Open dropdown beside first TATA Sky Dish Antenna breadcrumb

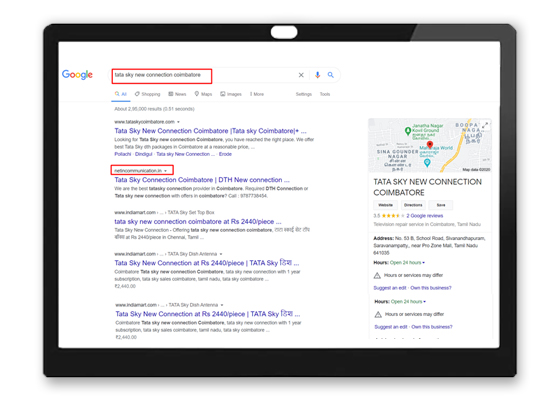(221, 254)
